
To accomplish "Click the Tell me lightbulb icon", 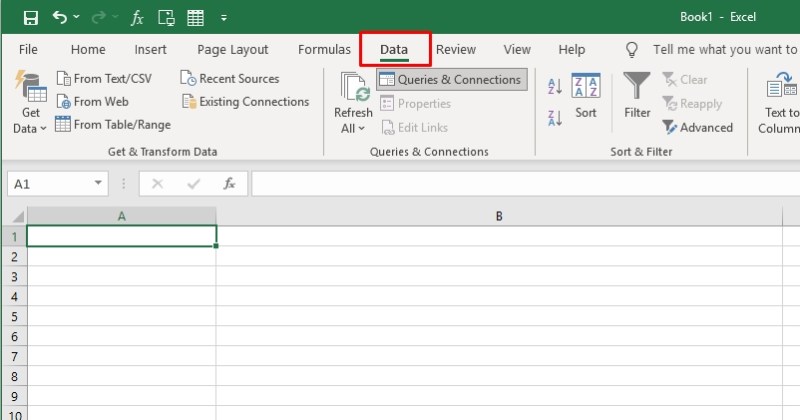I will pos(632,50).
